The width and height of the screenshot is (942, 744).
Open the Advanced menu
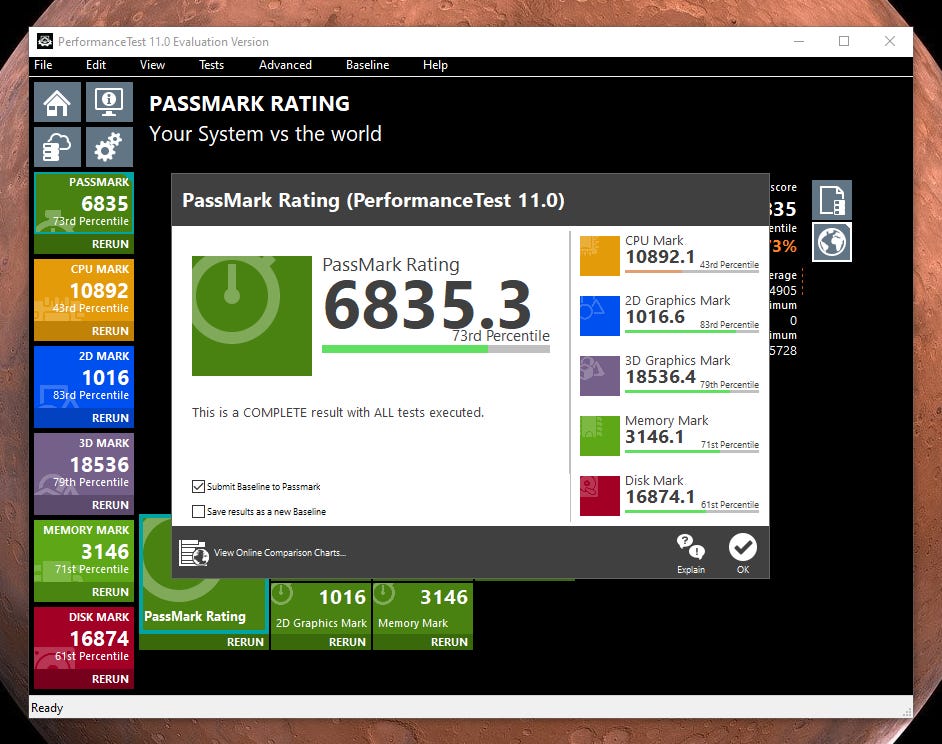pyautogui.click(x=285, y=65)
